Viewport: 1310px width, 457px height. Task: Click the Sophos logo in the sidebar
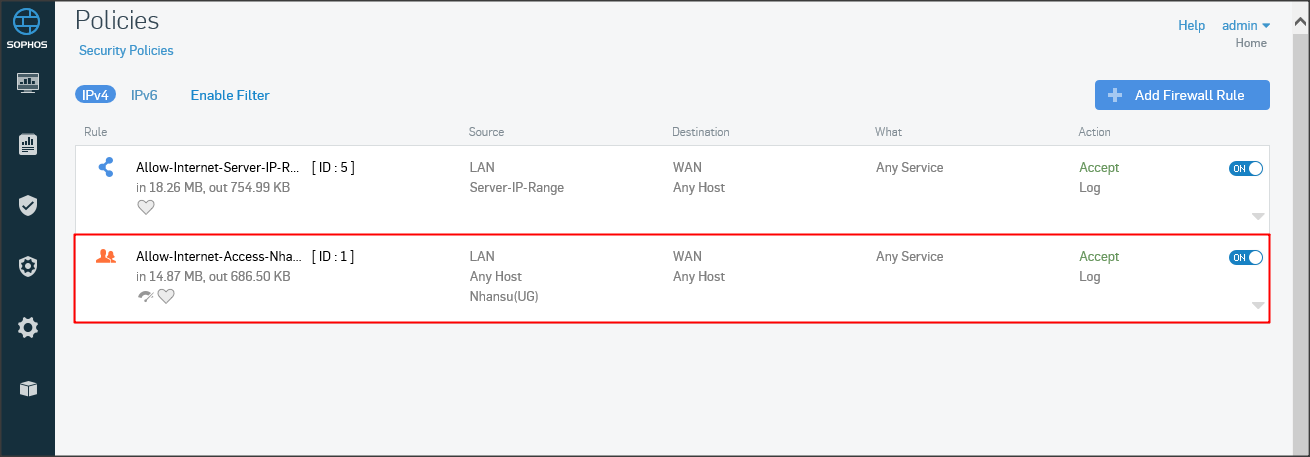[x=28, y=27]
